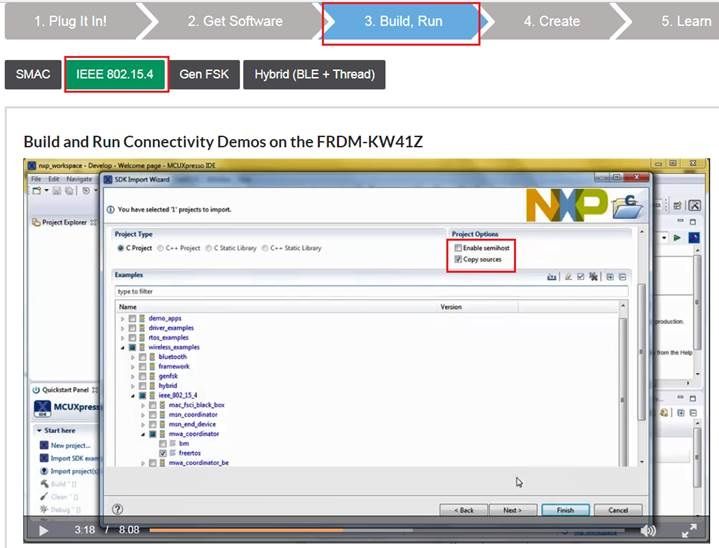Viewport: 719px width, 548px height.
Task: Click the collapse all icon in Examples toolbar
Action: pos(622,277)
